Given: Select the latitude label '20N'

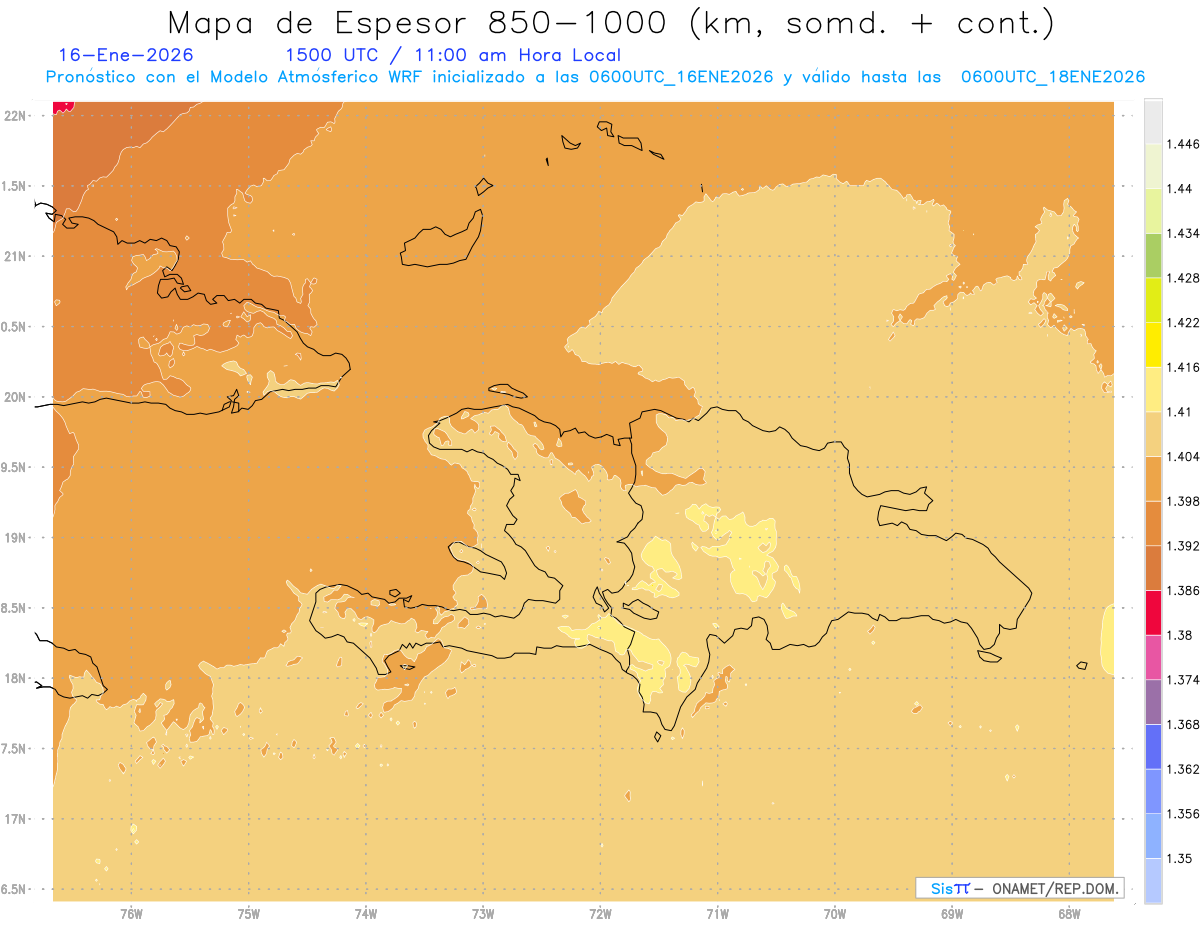Looking at the screenshot, I should coord(16,397).
